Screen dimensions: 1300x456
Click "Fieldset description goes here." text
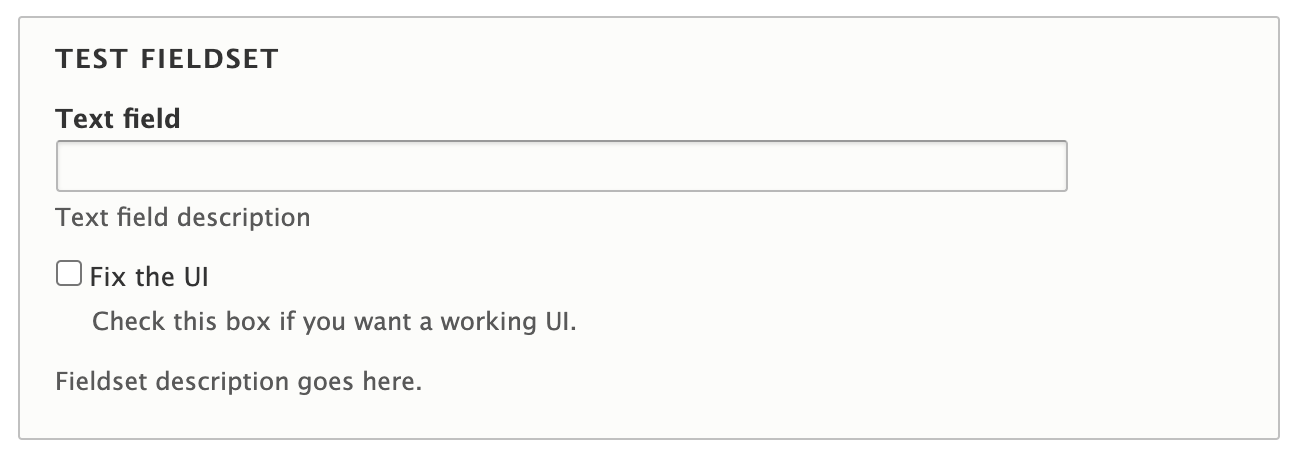(239, 382)
